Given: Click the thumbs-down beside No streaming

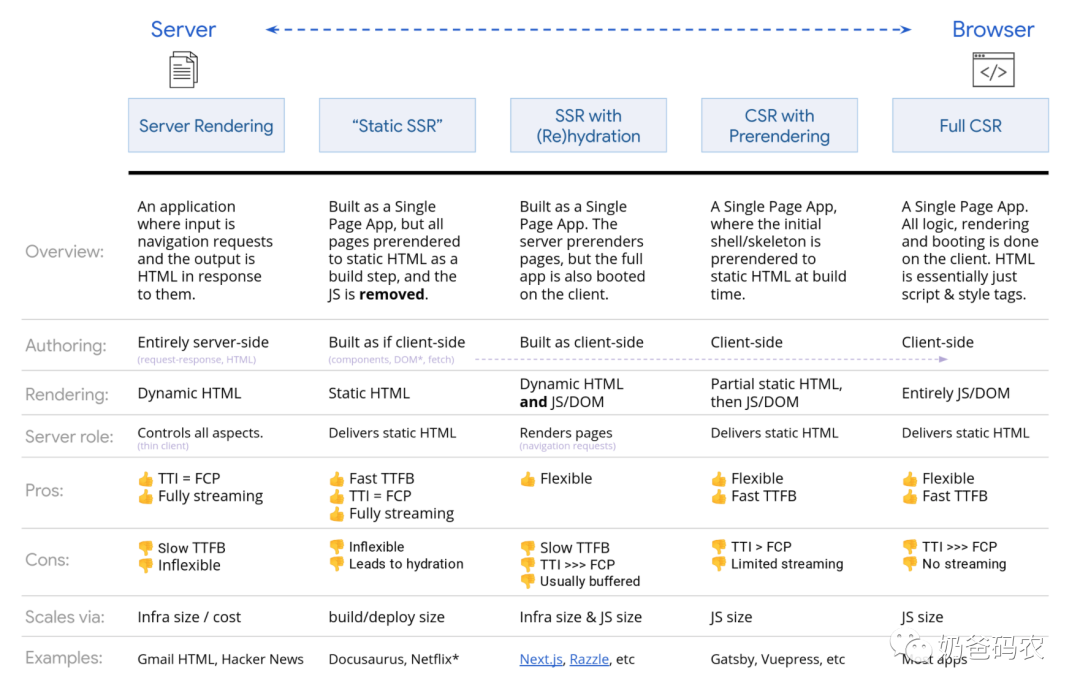Looking at the screenshot, I should pos(910,564).
